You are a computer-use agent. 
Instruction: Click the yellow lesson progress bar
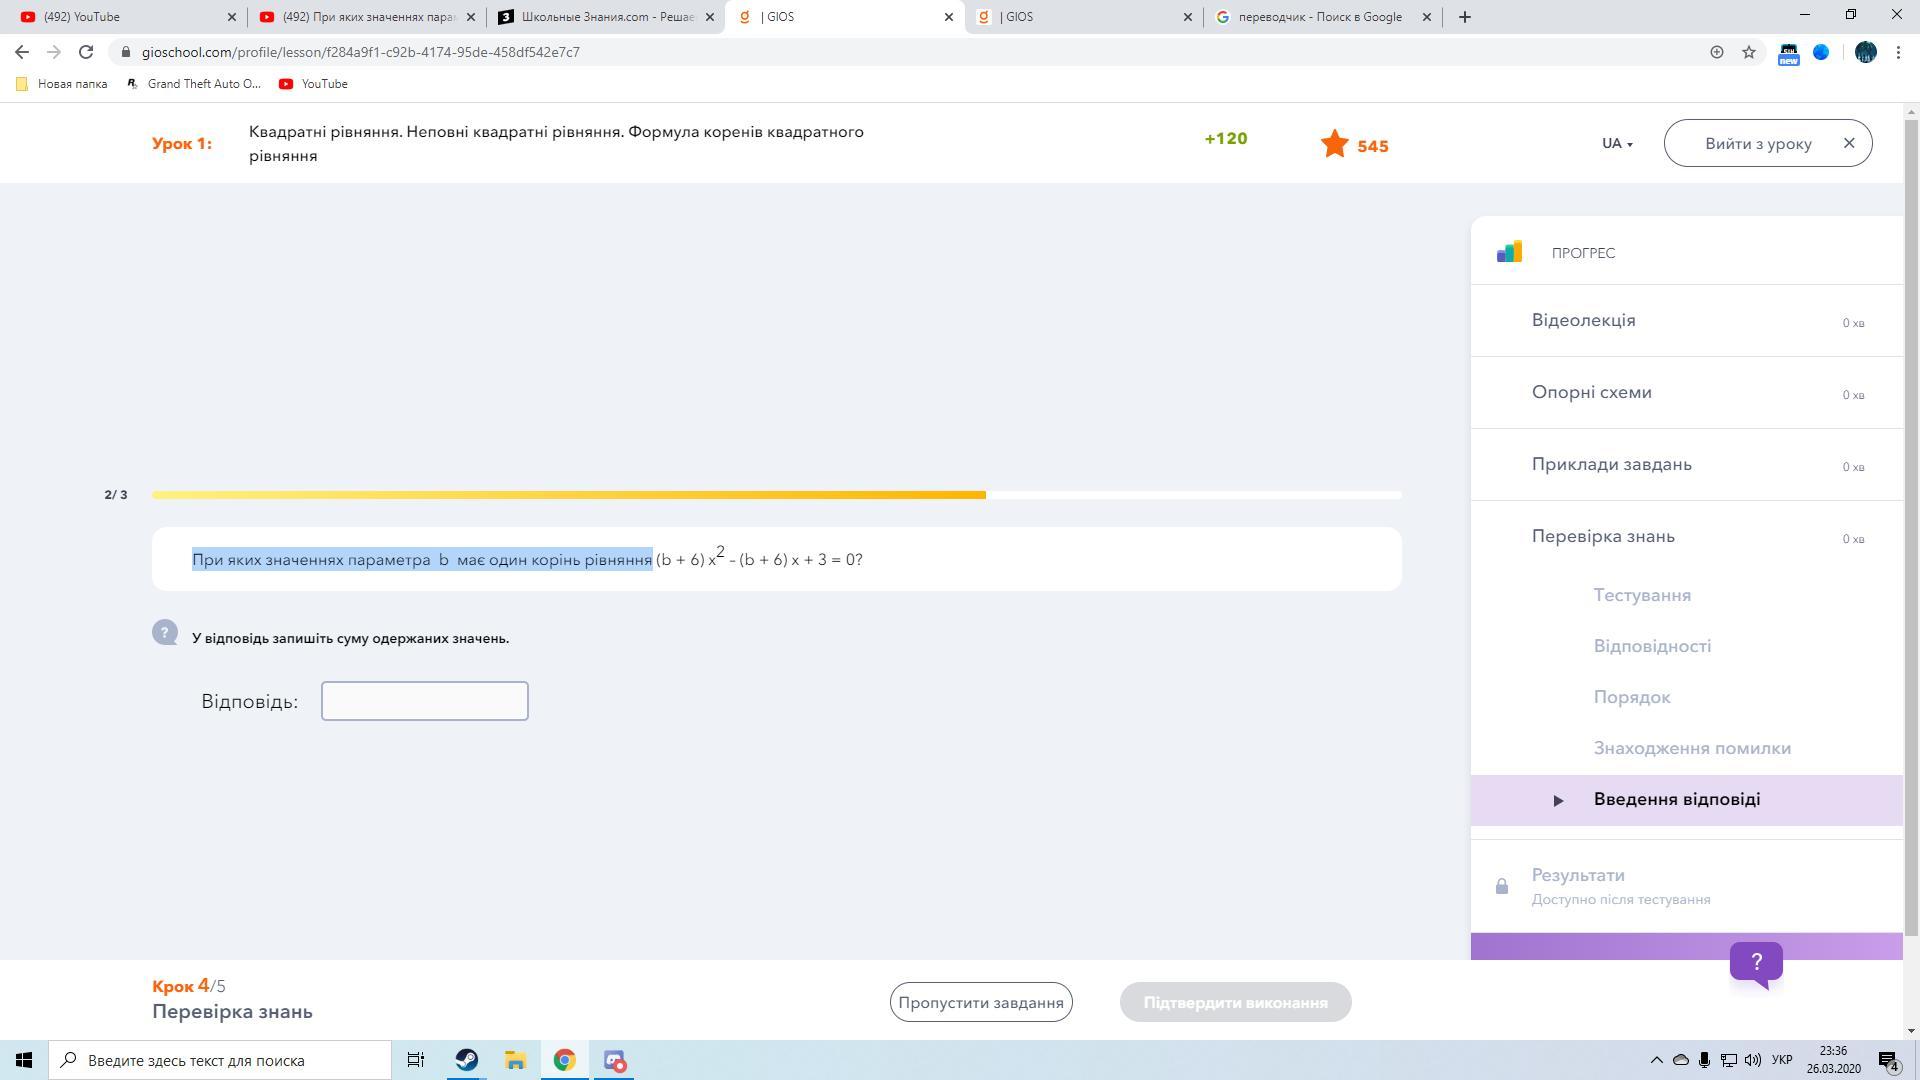pyautogui.click(x=568, y=495)
